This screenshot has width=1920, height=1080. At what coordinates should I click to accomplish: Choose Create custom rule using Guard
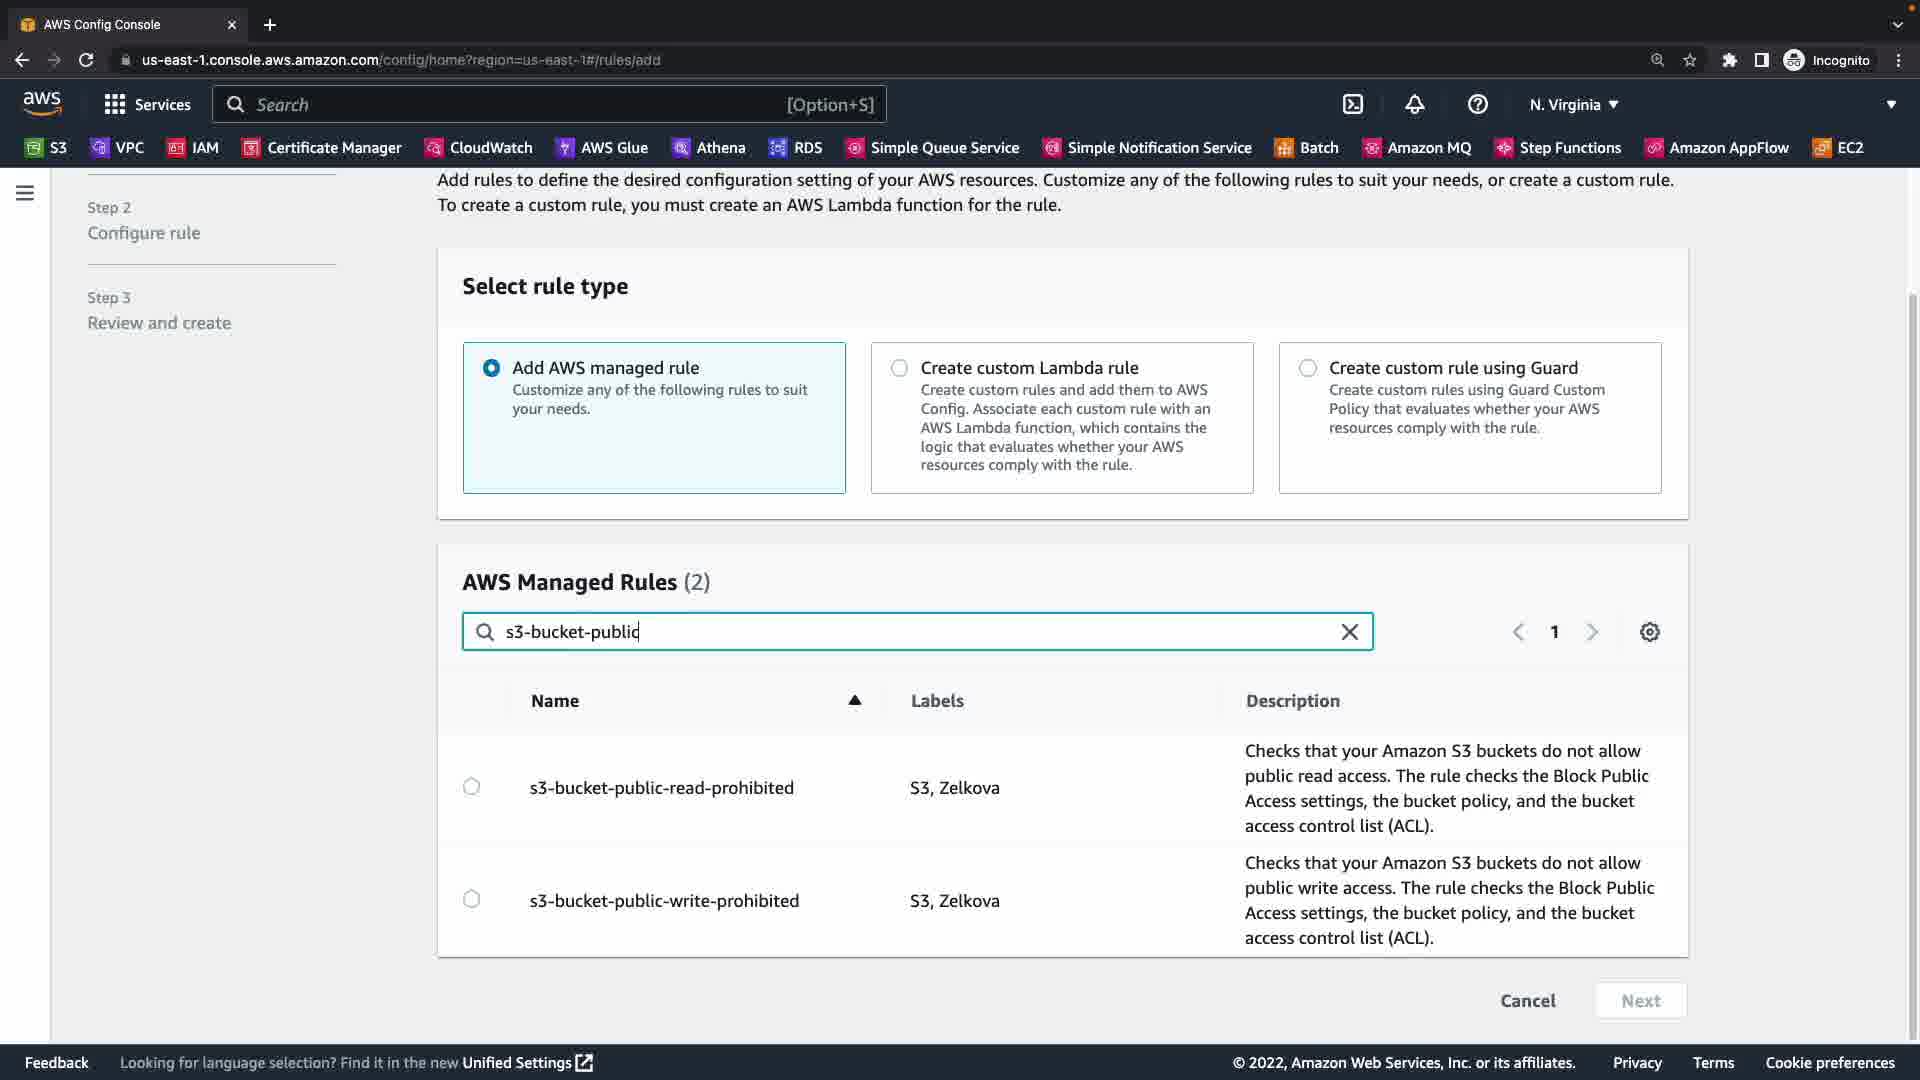pos(1307,368)
